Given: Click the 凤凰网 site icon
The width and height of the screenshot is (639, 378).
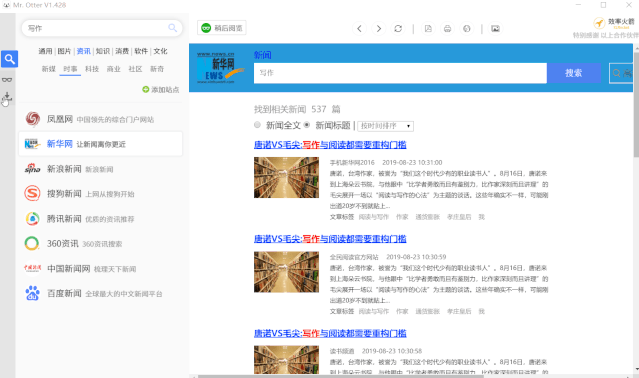Looking at the screenshot, I should (x=33, y=119).
